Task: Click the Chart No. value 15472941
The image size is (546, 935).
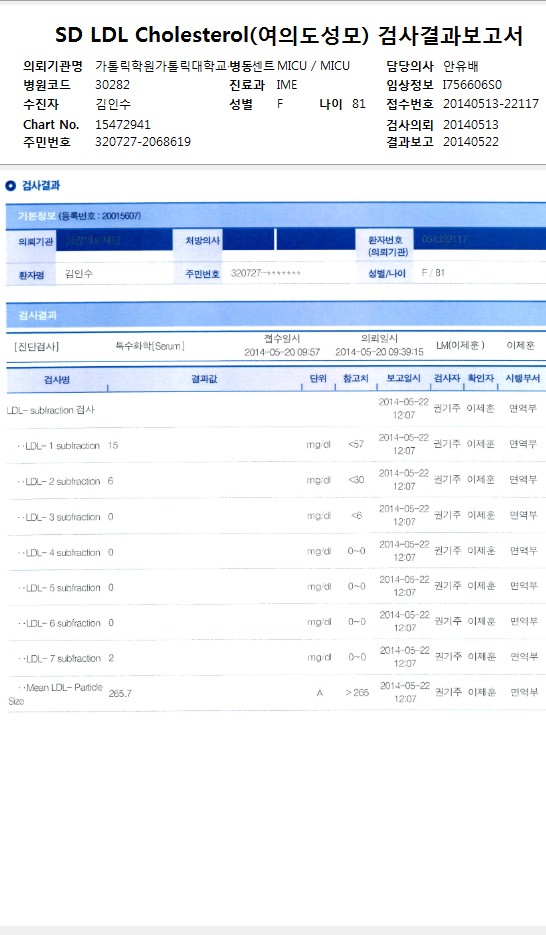Action: 123,125
